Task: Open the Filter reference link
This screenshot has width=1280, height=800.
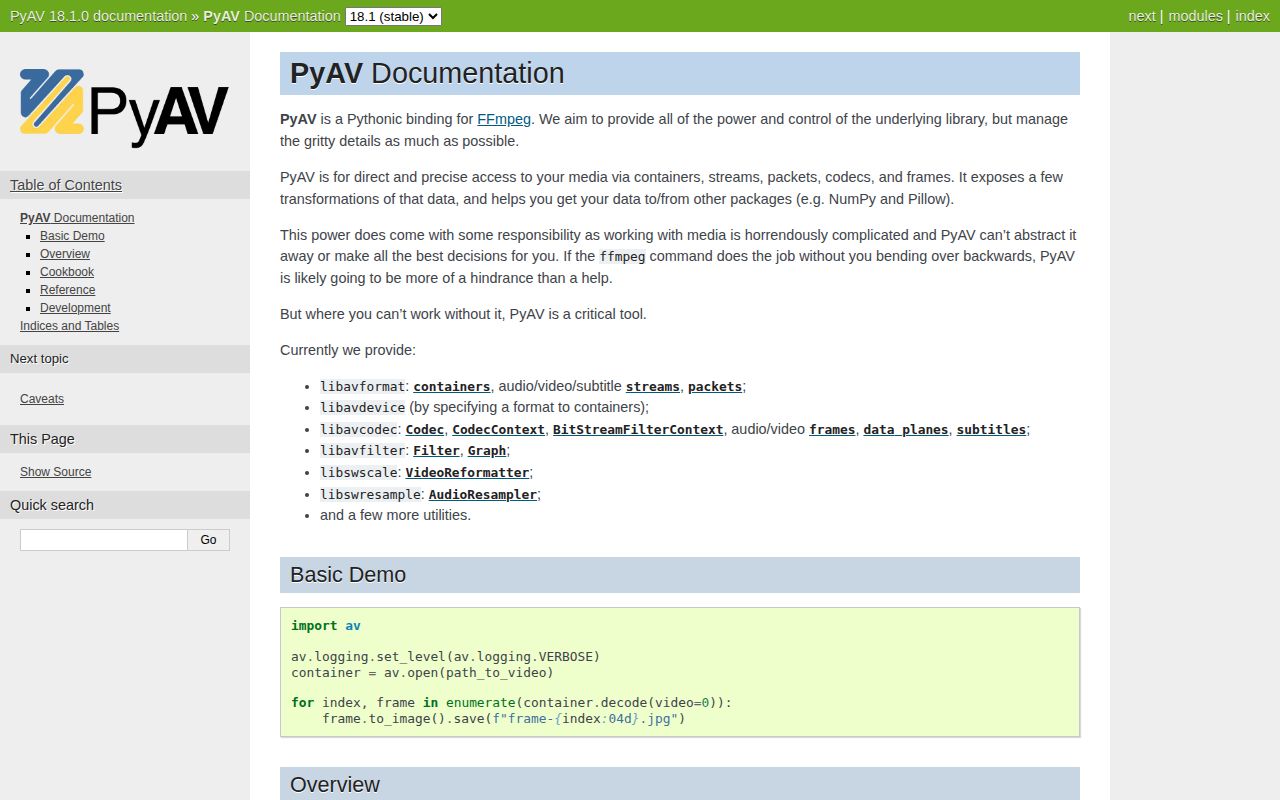Action: pyautogui.click(x=437, y=451)
